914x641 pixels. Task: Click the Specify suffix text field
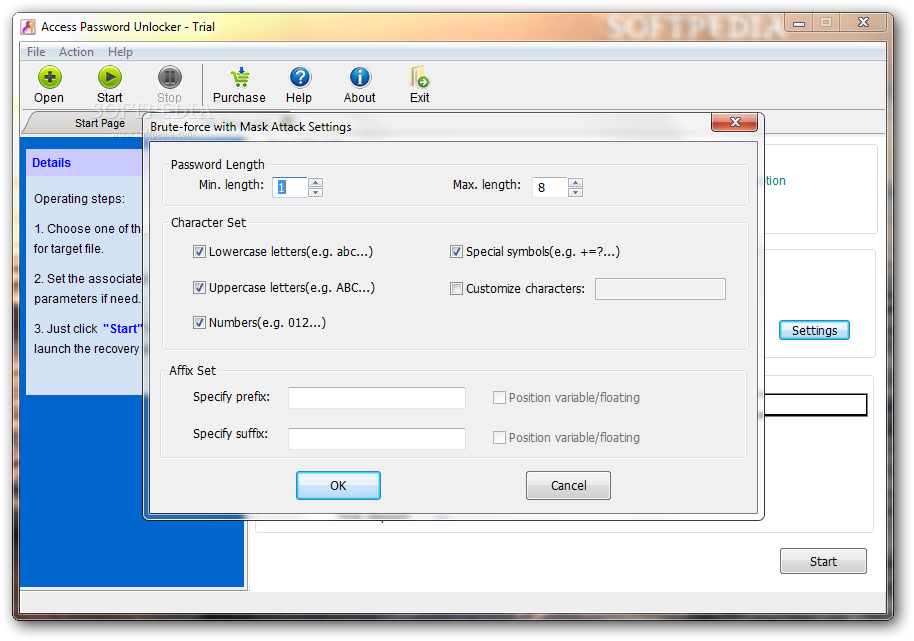(377, 438)
